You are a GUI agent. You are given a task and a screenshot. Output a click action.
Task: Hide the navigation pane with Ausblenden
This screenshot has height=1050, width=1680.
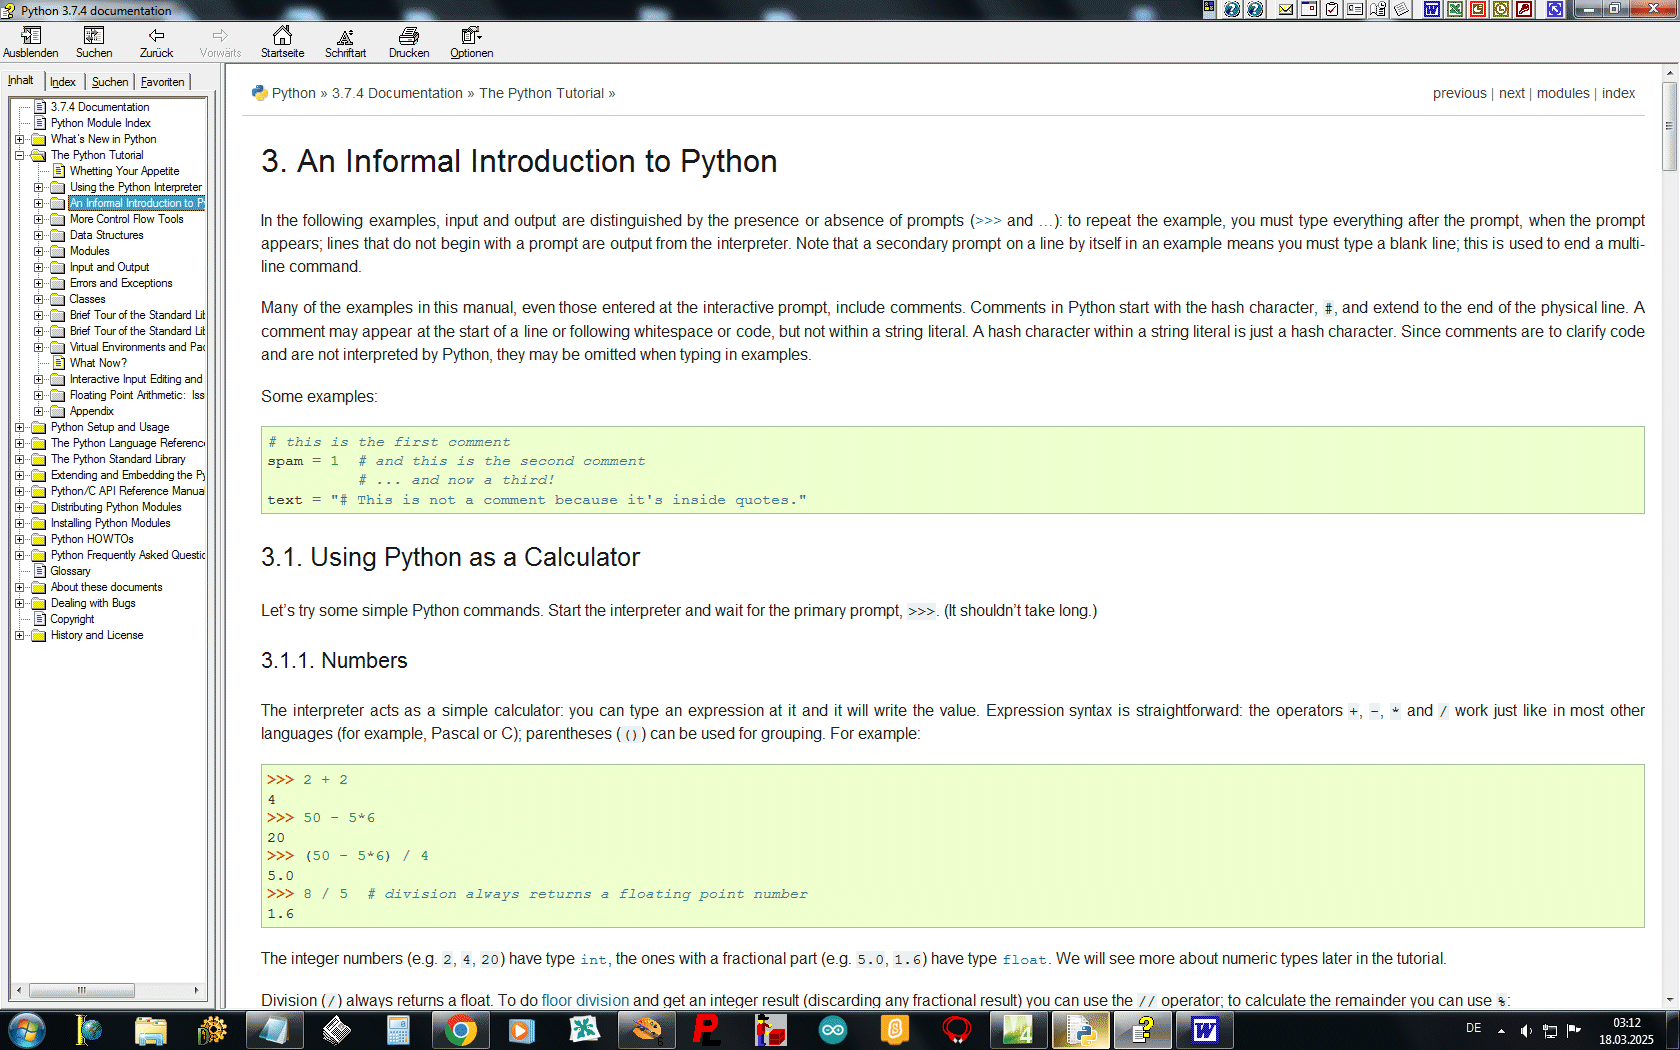click(30, 43)
